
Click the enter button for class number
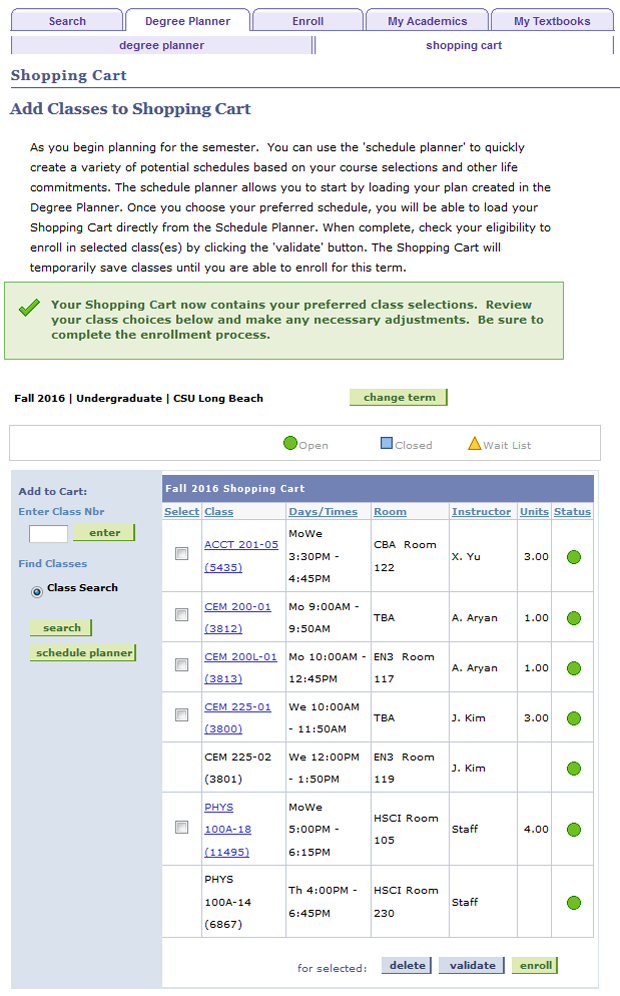coord(104,532)
